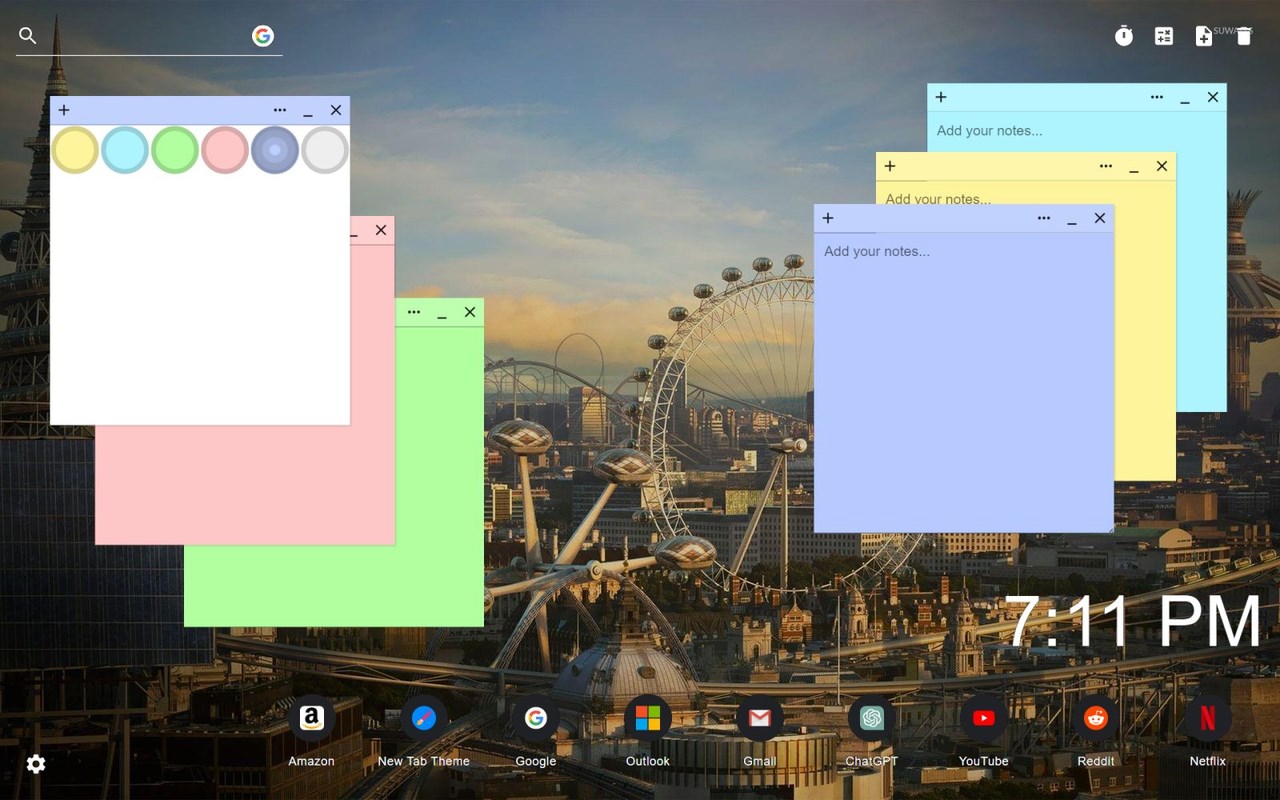Create a new note with the page-plus icon
This screenshot has height=800, width=1280.
pos(1204,36)
